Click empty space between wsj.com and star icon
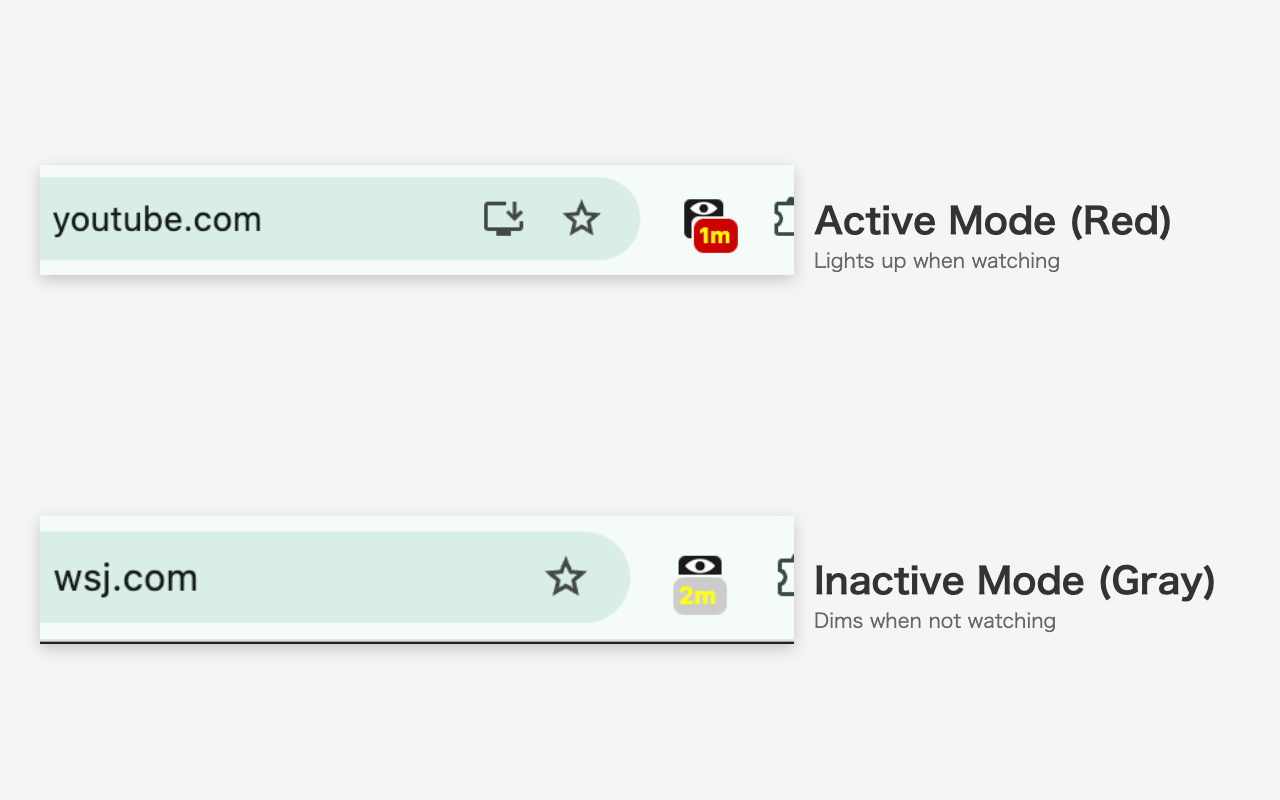This screenshot has height=800, width=1280. pyautogui.click(x=370, y=578)
